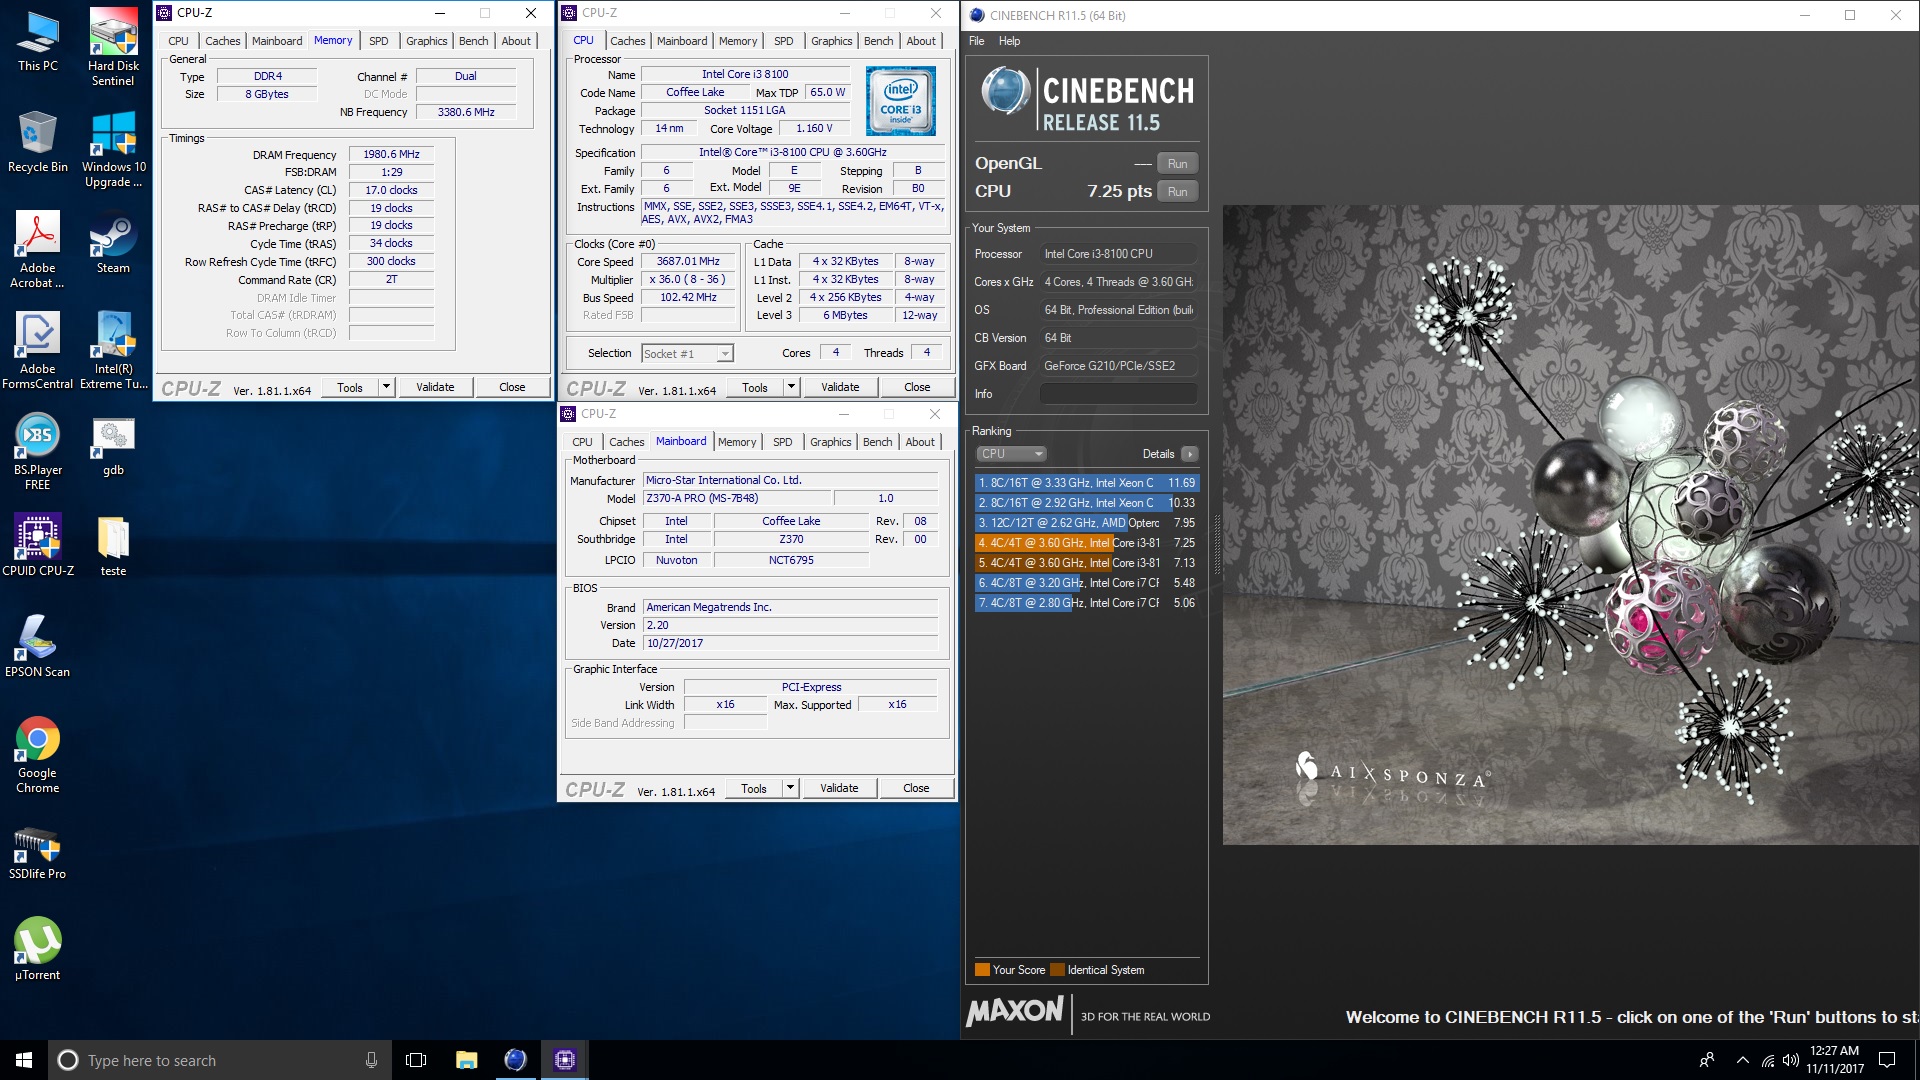Click Tools button in Mainboard CPU-Z window

pyautogui.click(x=754, y=788)
